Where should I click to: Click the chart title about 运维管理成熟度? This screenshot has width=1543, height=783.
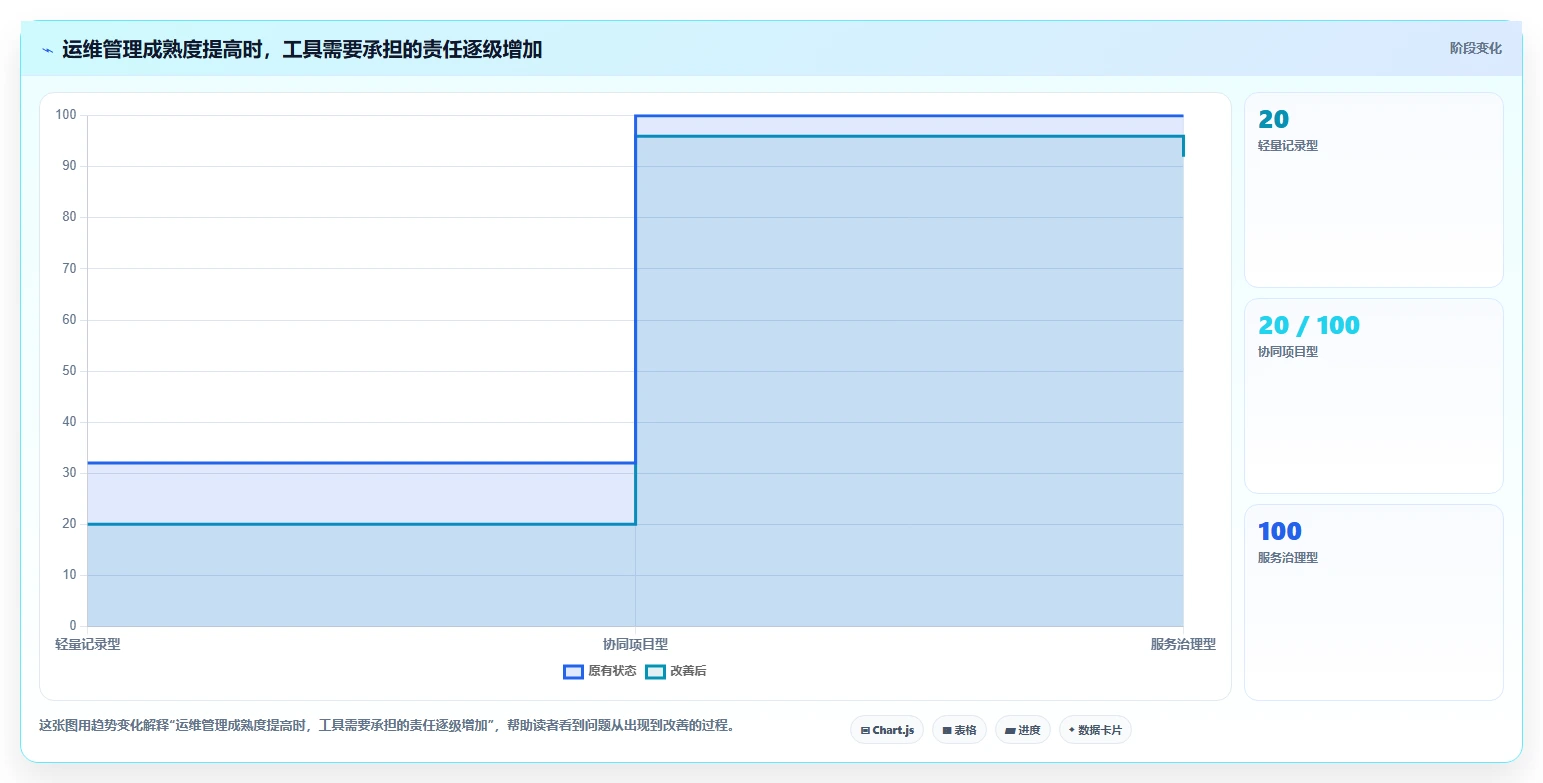302,49
